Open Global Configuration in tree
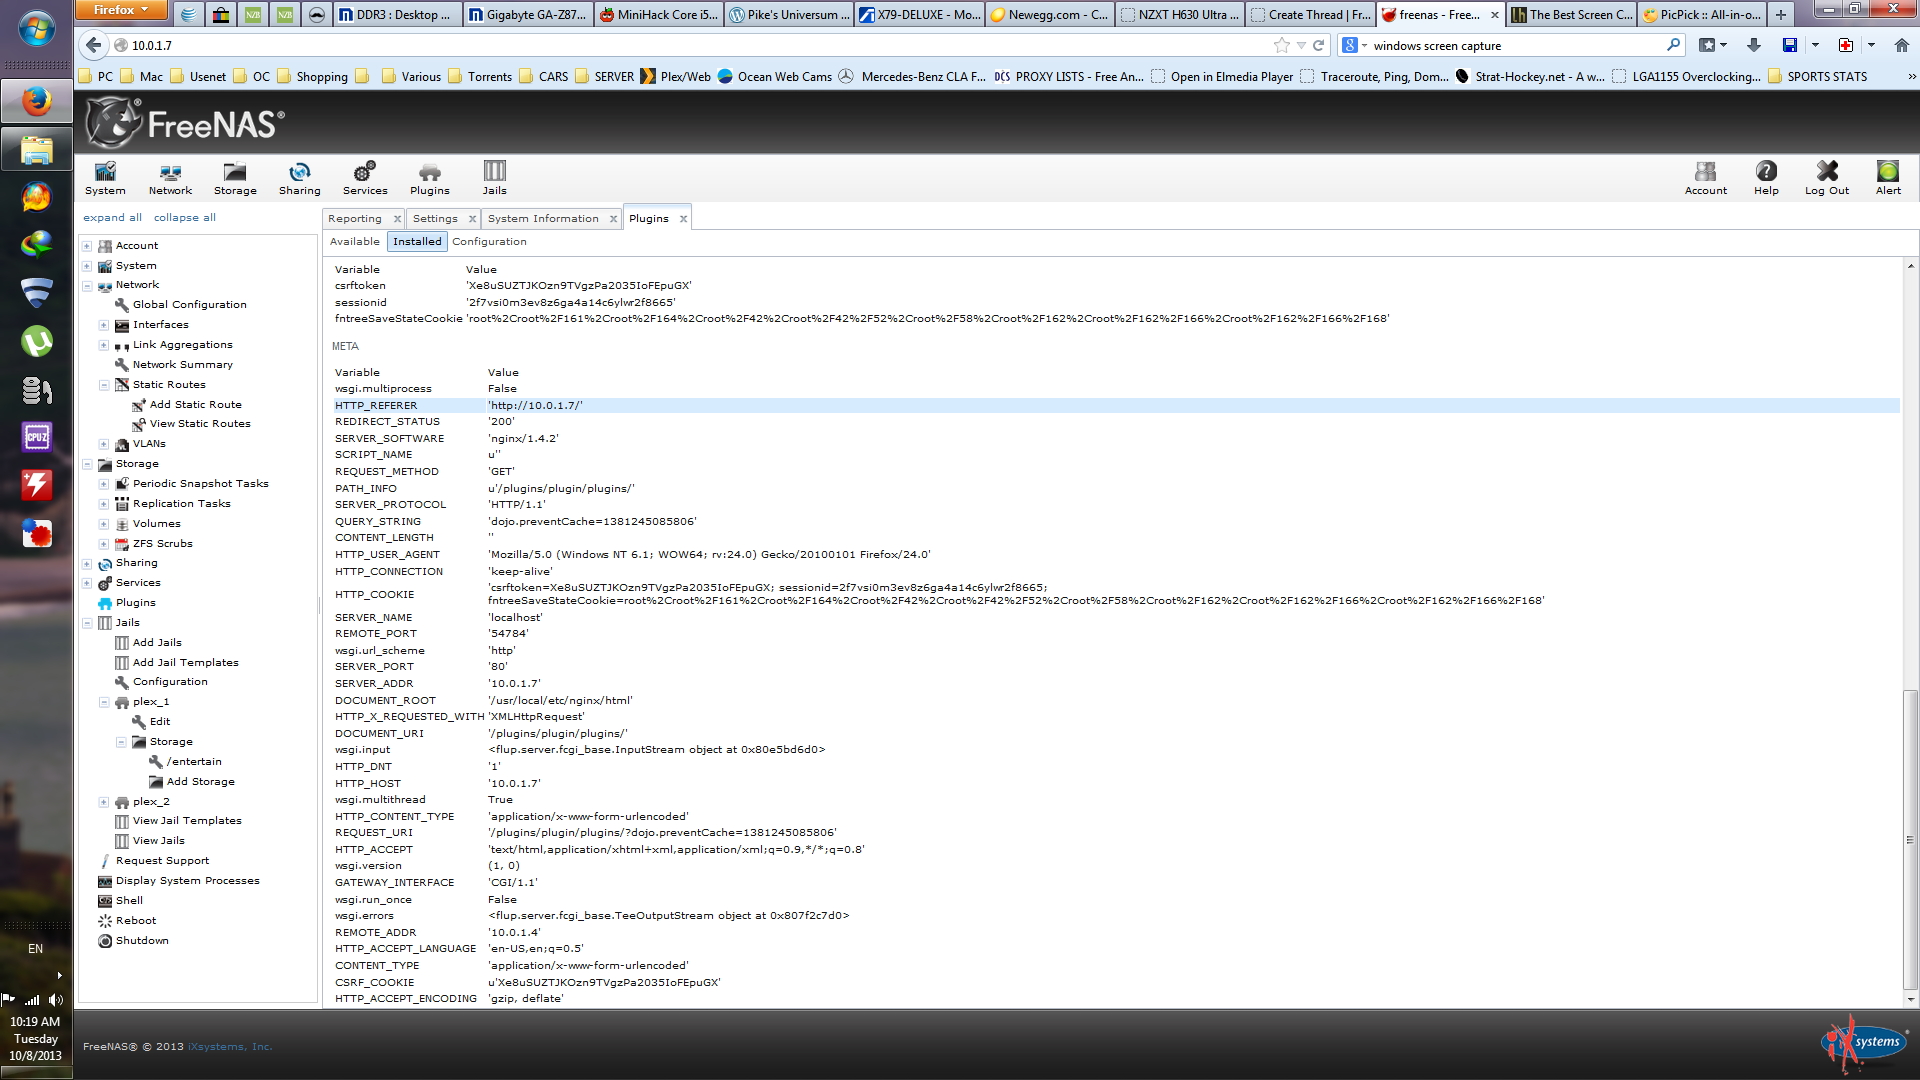This screenshot has width=1920, height=1080. [189, 305]
